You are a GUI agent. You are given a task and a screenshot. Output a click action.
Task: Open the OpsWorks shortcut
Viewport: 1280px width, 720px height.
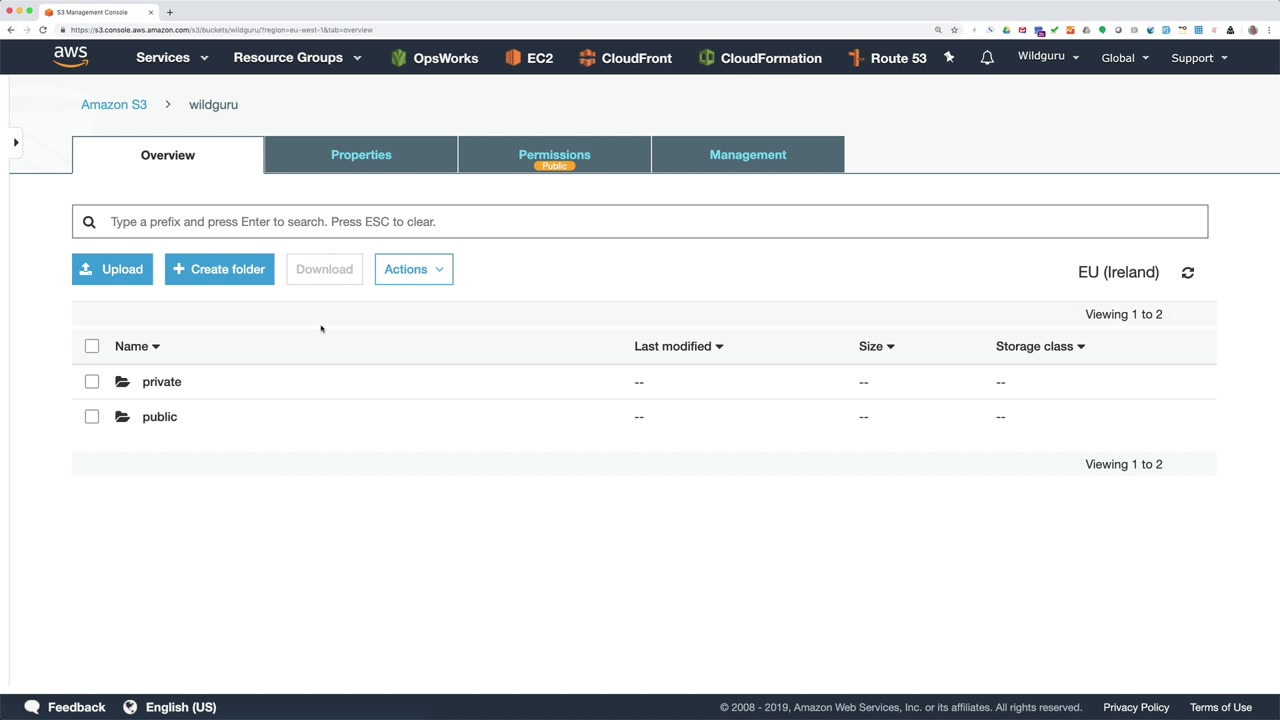pos(435,58)
